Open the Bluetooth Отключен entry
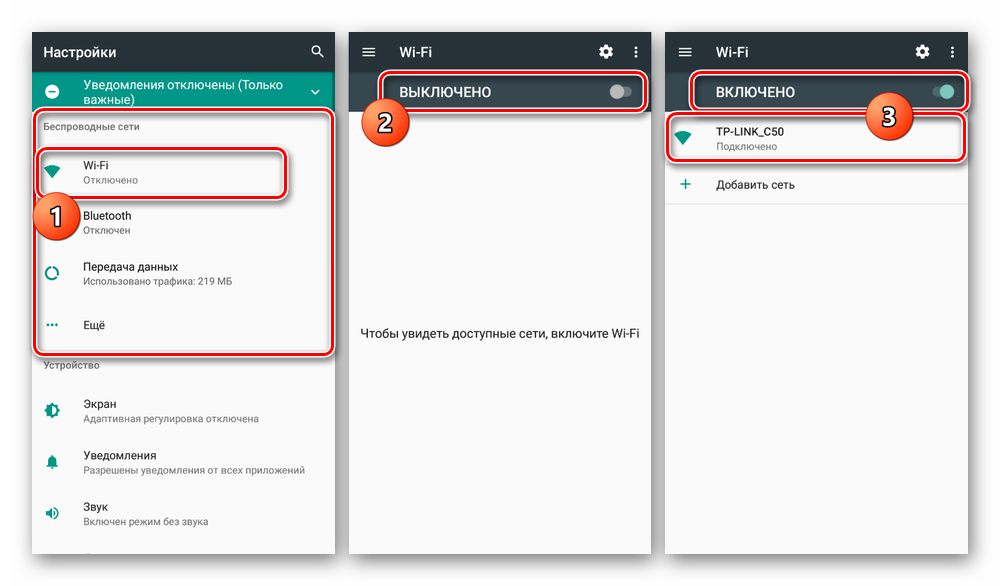 [x=183, y=223]
